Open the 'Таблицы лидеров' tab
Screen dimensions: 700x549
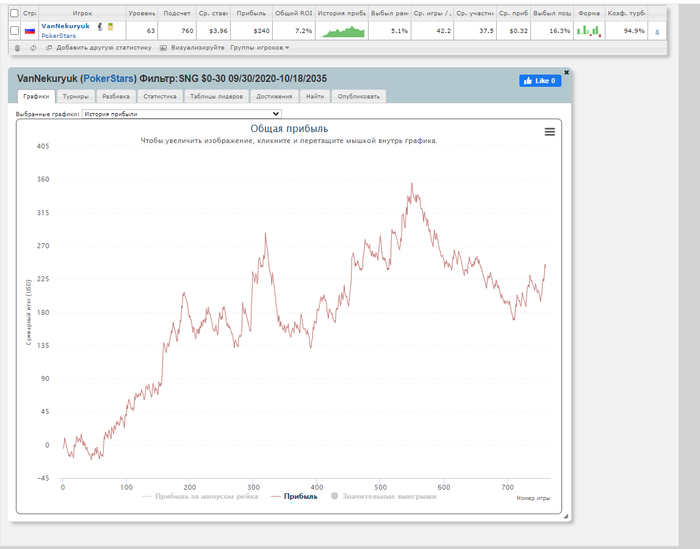(216, 96)
